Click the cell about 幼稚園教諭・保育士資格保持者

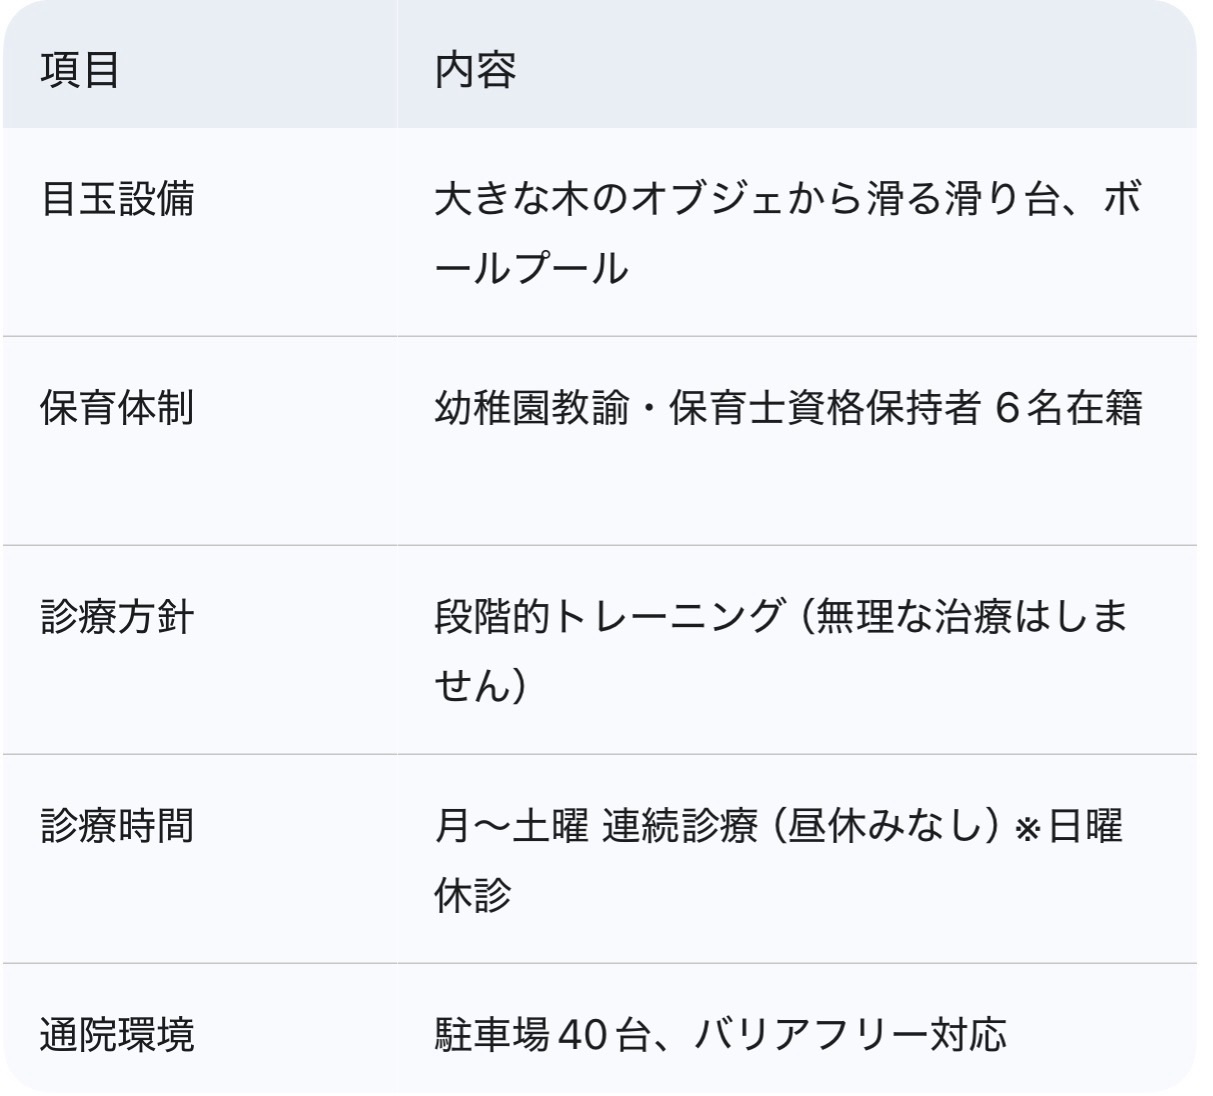[x=787, y=408]
